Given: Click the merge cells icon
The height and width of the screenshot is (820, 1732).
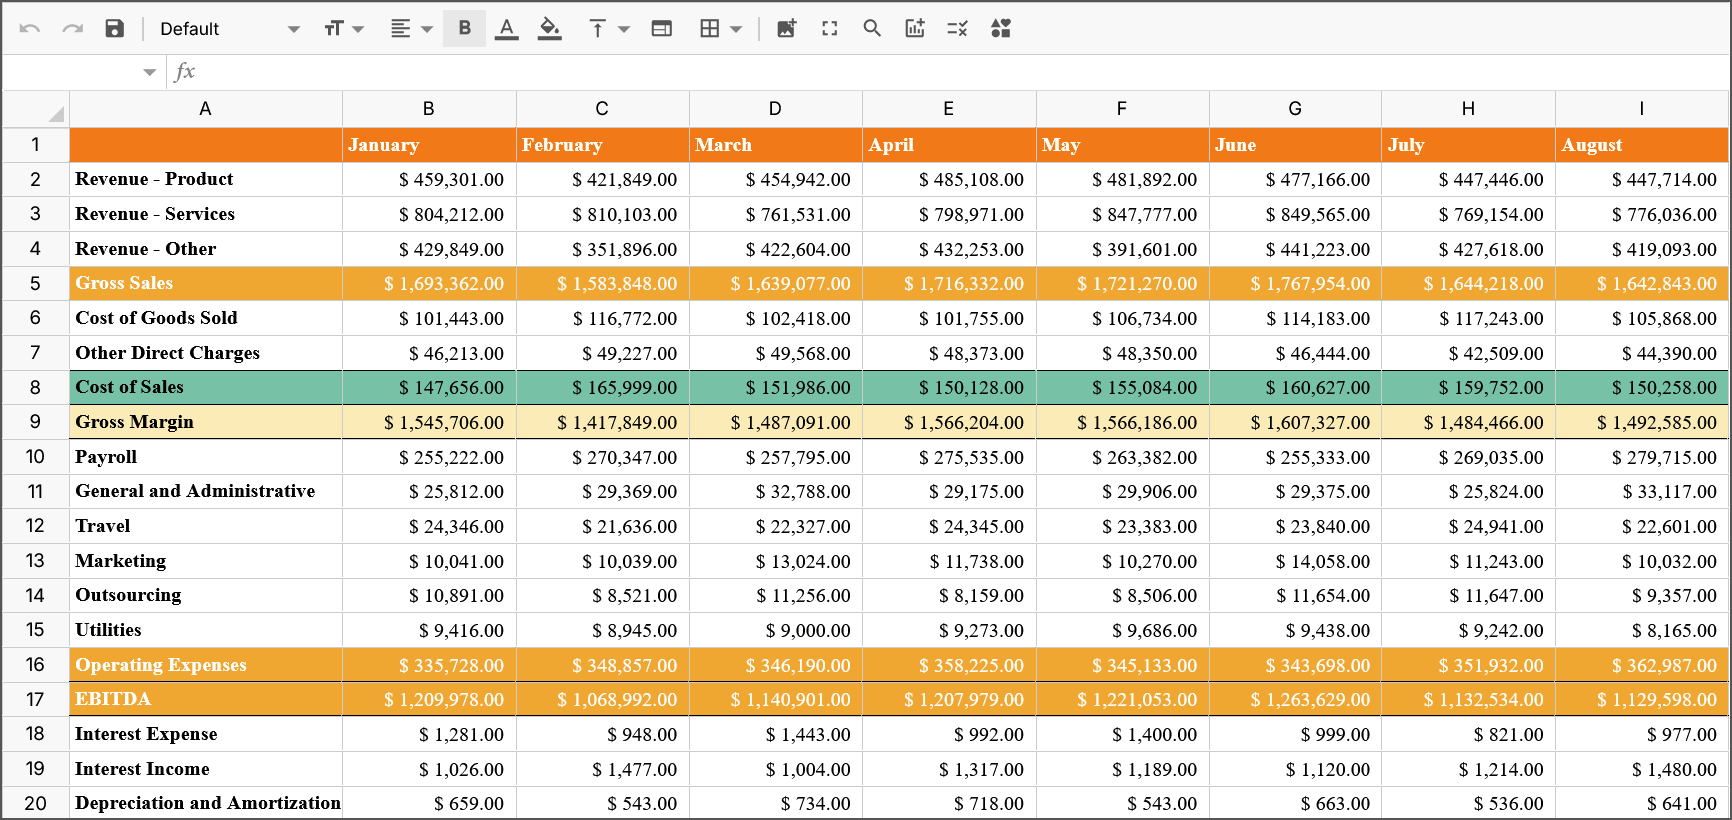Looking at the screenshot, I should click(662, 29).
